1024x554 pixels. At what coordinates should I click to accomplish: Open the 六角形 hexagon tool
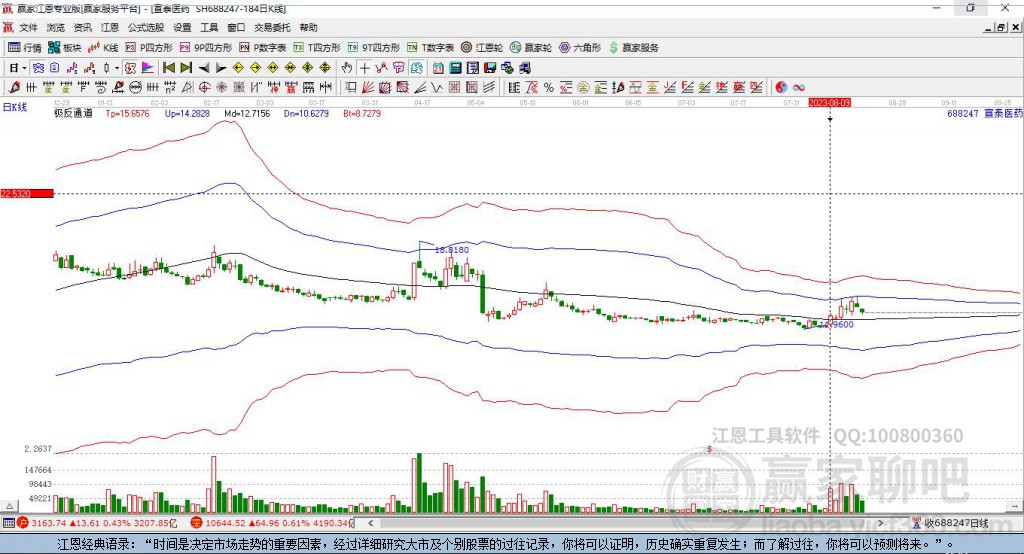click(x=580, y=48)
